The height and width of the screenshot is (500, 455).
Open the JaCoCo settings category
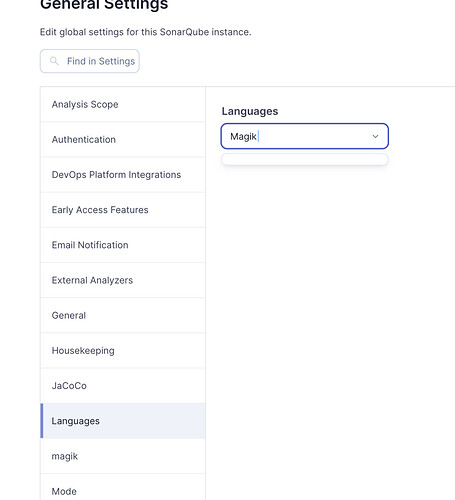pyautogui.click(x=123, y=386)
